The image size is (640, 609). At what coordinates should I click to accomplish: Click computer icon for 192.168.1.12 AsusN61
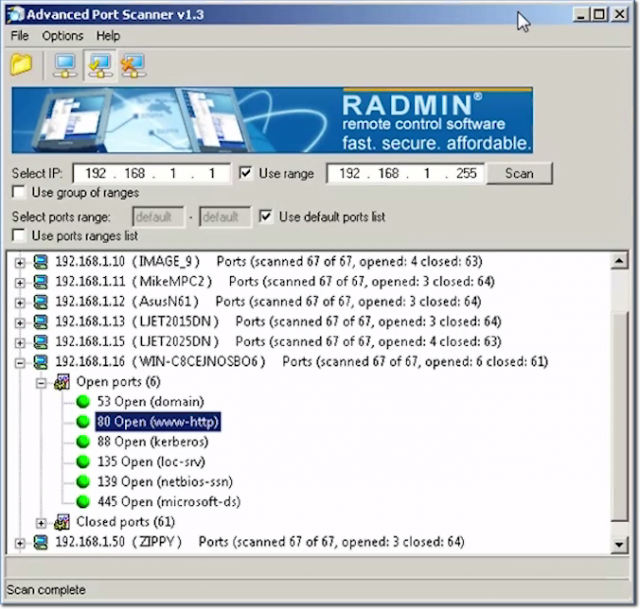[x=40, y=302]
